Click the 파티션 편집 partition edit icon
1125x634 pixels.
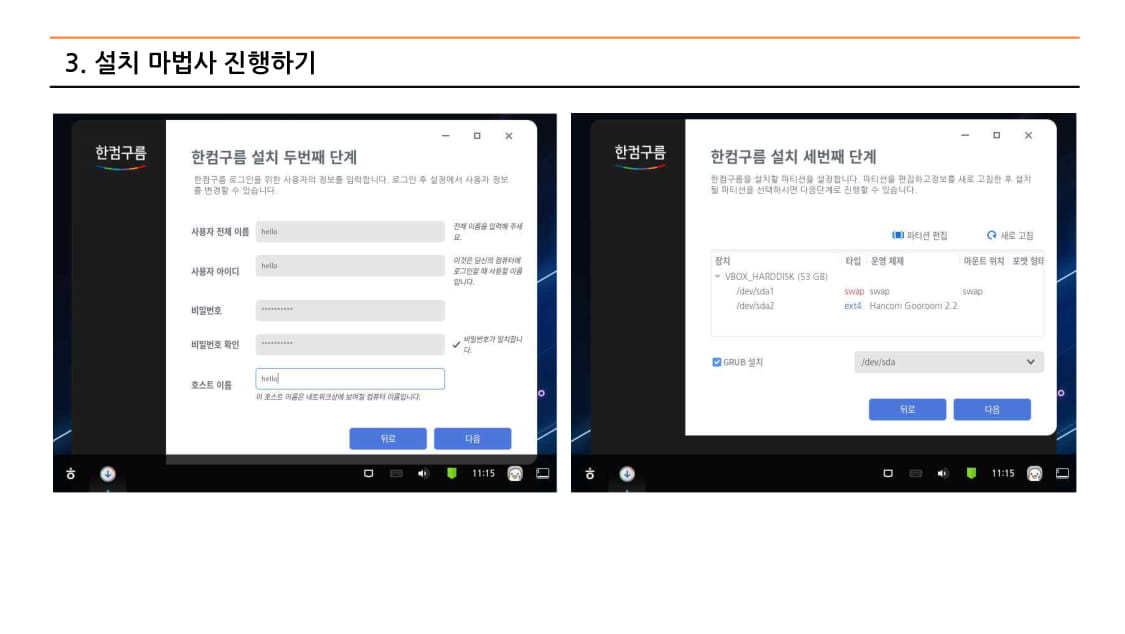pos(898,235)
